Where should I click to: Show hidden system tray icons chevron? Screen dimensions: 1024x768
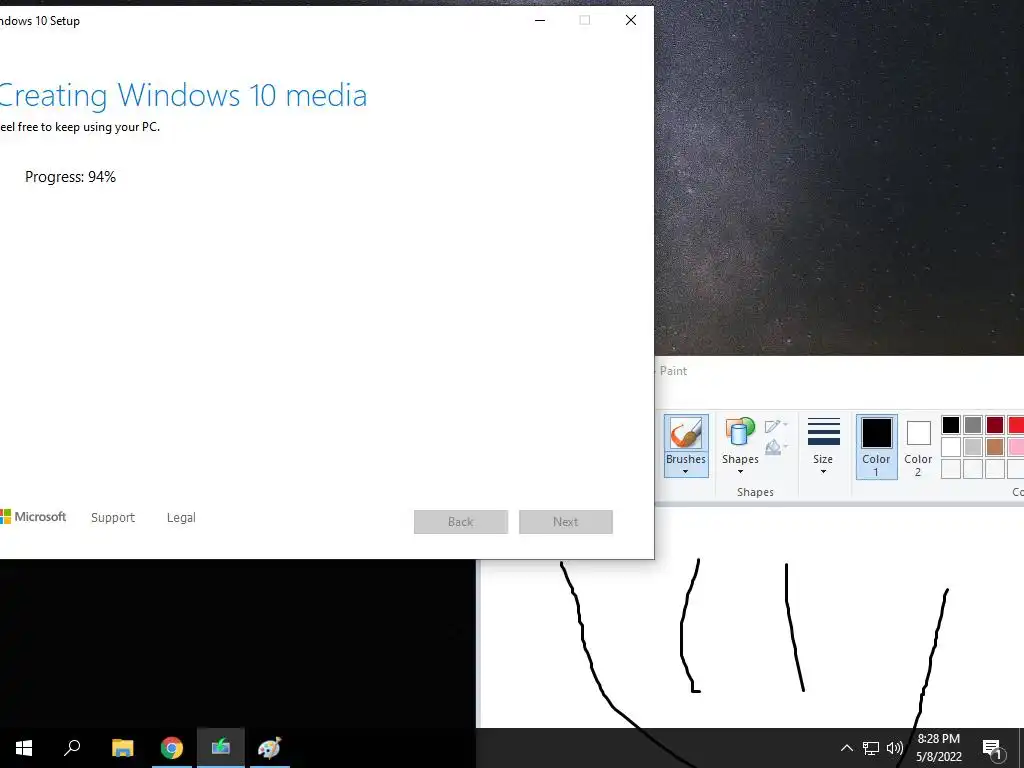(846, 748)
